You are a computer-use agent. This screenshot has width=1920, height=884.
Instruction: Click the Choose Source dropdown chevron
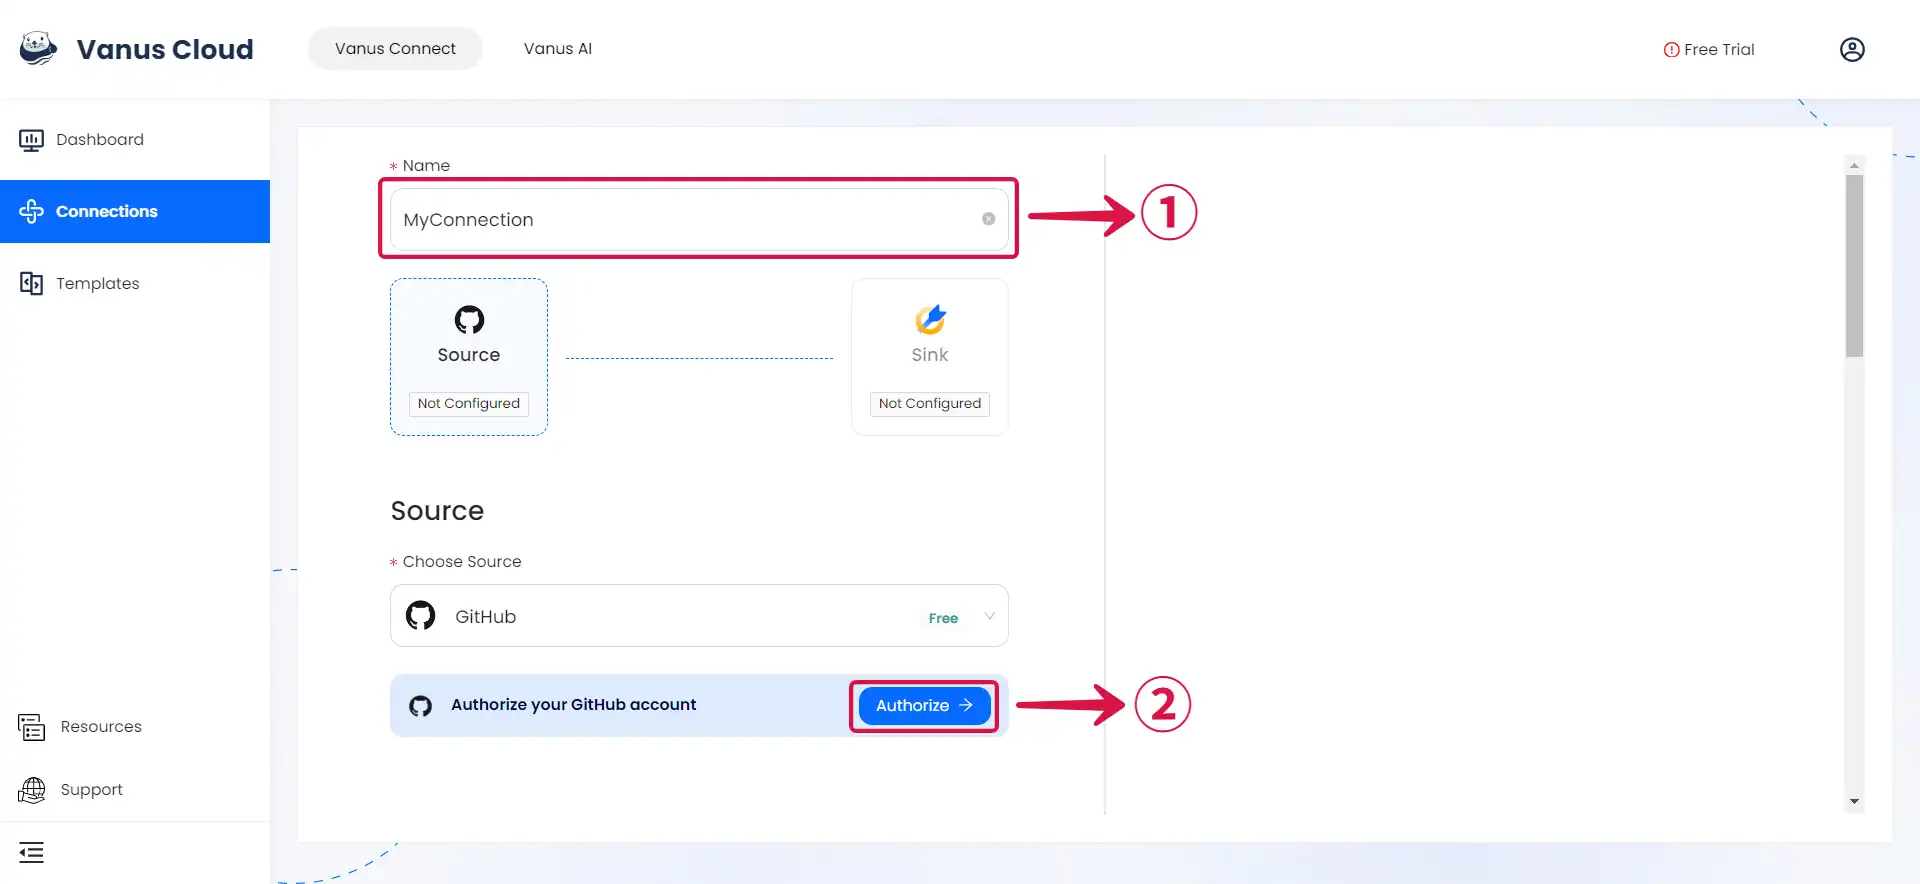point(989,616)
